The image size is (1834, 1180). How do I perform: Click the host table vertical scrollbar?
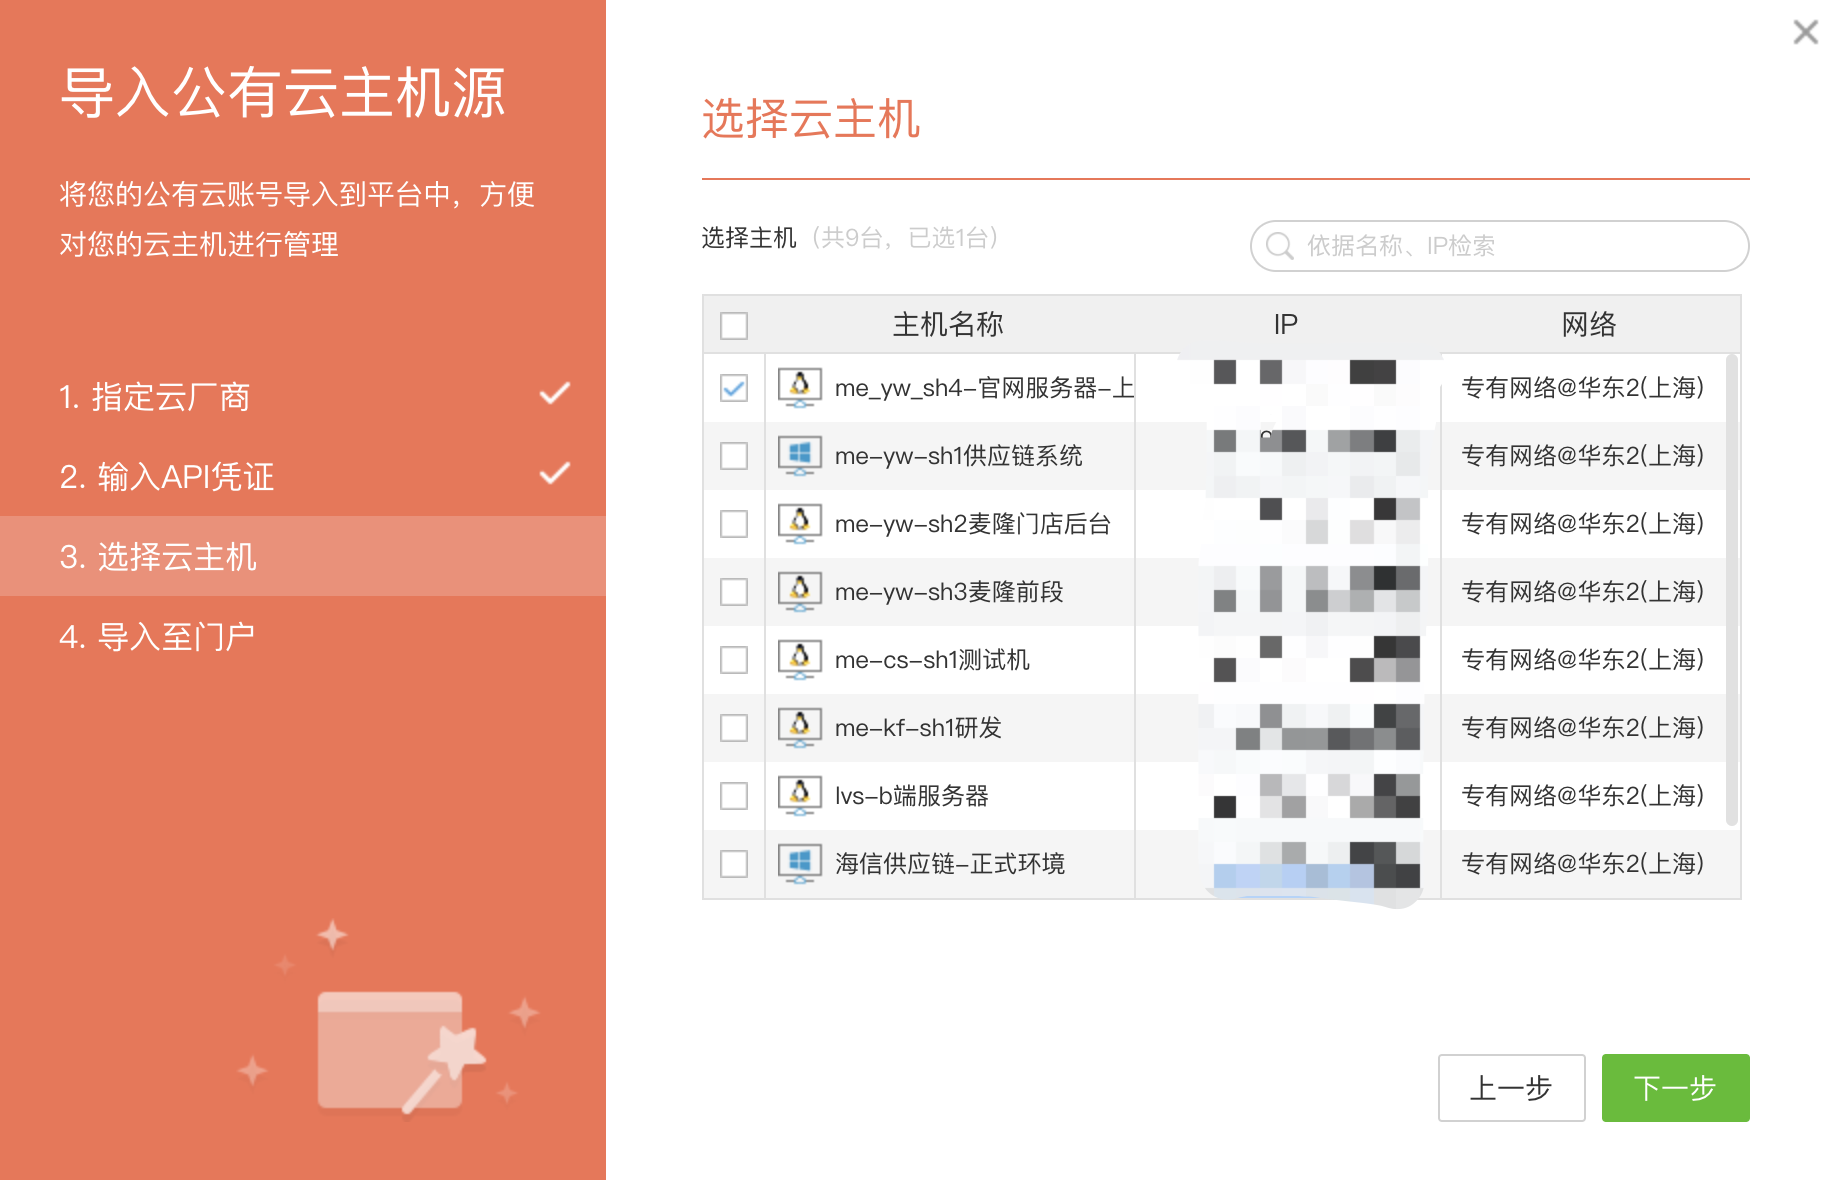point(1731,590)
